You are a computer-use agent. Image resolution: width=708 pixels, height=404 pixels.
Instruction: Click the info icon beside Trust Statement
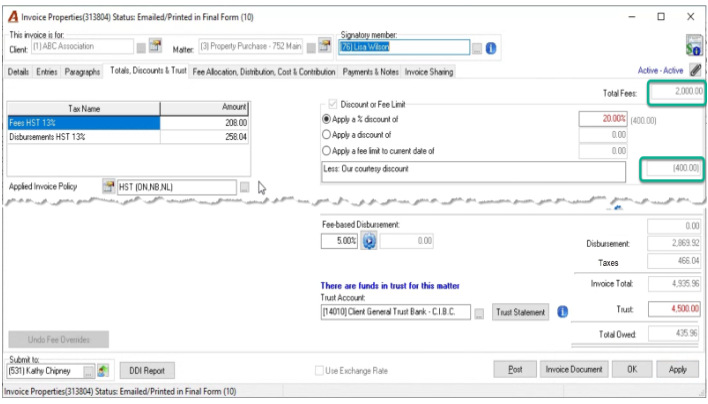tap(562, 311)
